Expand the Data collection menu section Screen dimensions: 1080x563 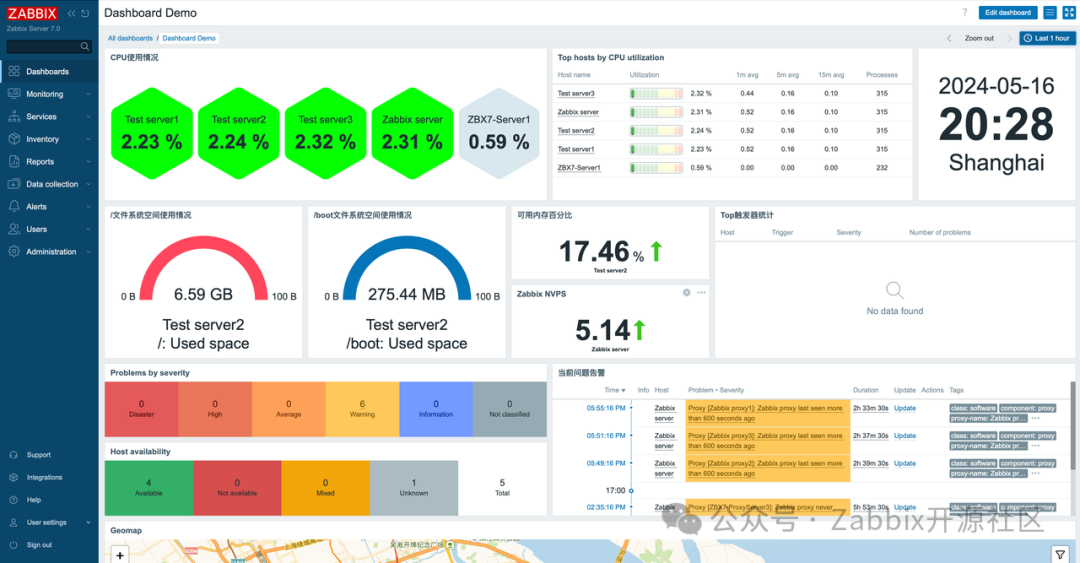click(x=49, y=184)
